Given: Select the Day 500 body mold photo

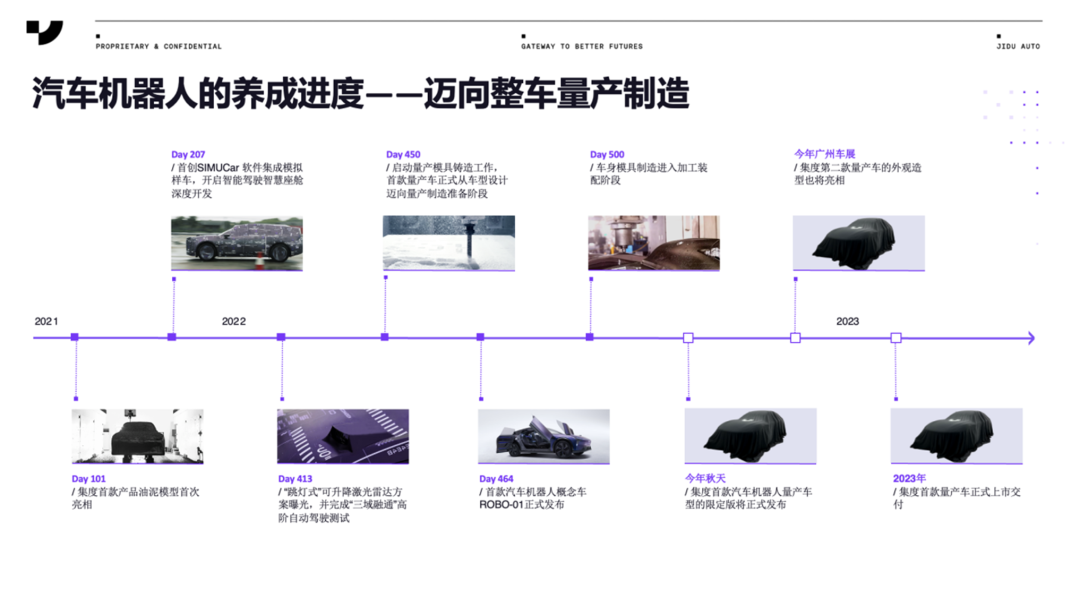Looking at the screenshot, I should pyautogui.click(x=654, y=243).
